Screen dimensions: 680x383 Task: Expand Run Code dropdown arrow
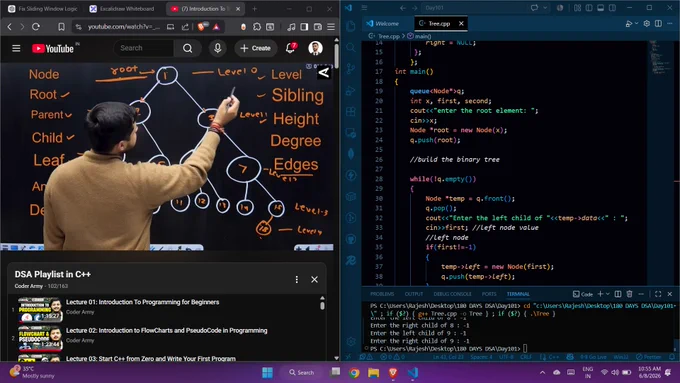pos(636,23)
